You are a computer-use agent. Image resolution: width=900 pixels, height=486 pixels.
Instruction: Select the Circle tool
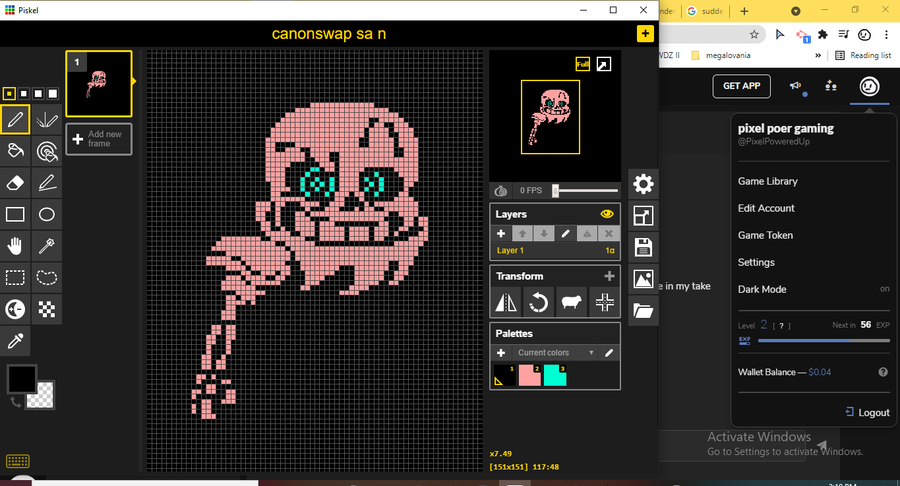[46, 215]
